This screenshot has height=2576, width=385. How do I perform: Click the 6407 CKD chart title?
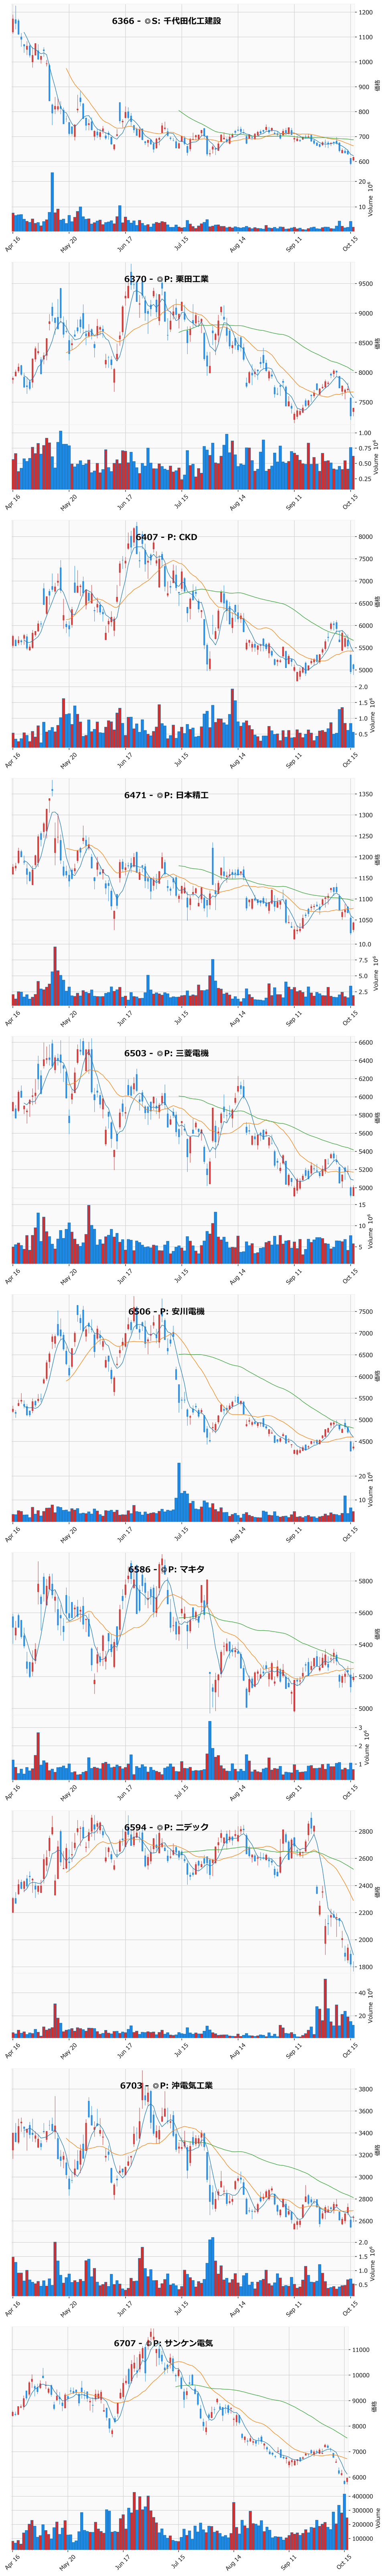(166, 537)
